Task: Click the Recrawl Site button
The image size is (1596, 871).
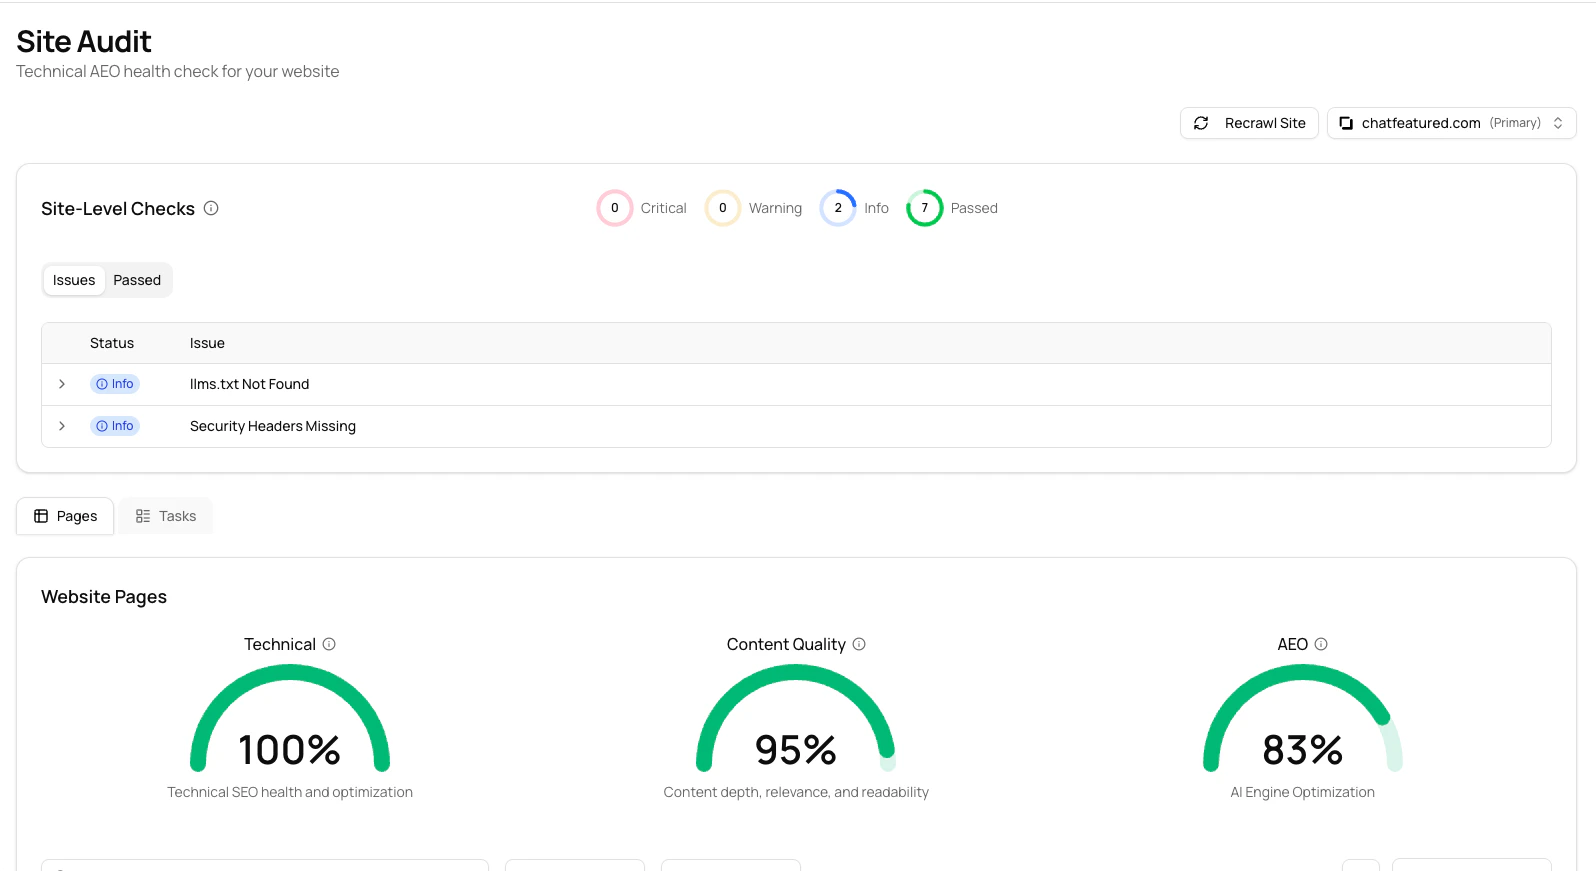Action: (1249, 123)
